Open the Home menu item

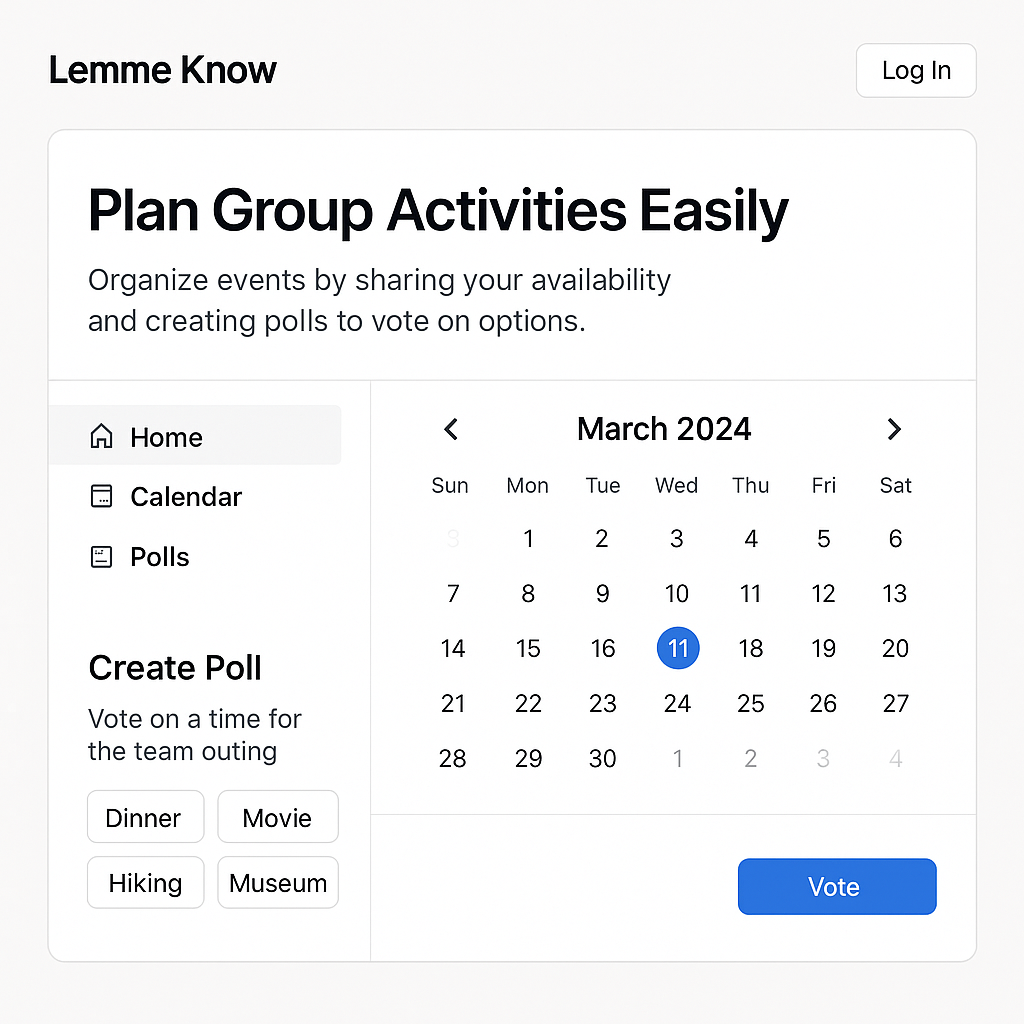195,436
